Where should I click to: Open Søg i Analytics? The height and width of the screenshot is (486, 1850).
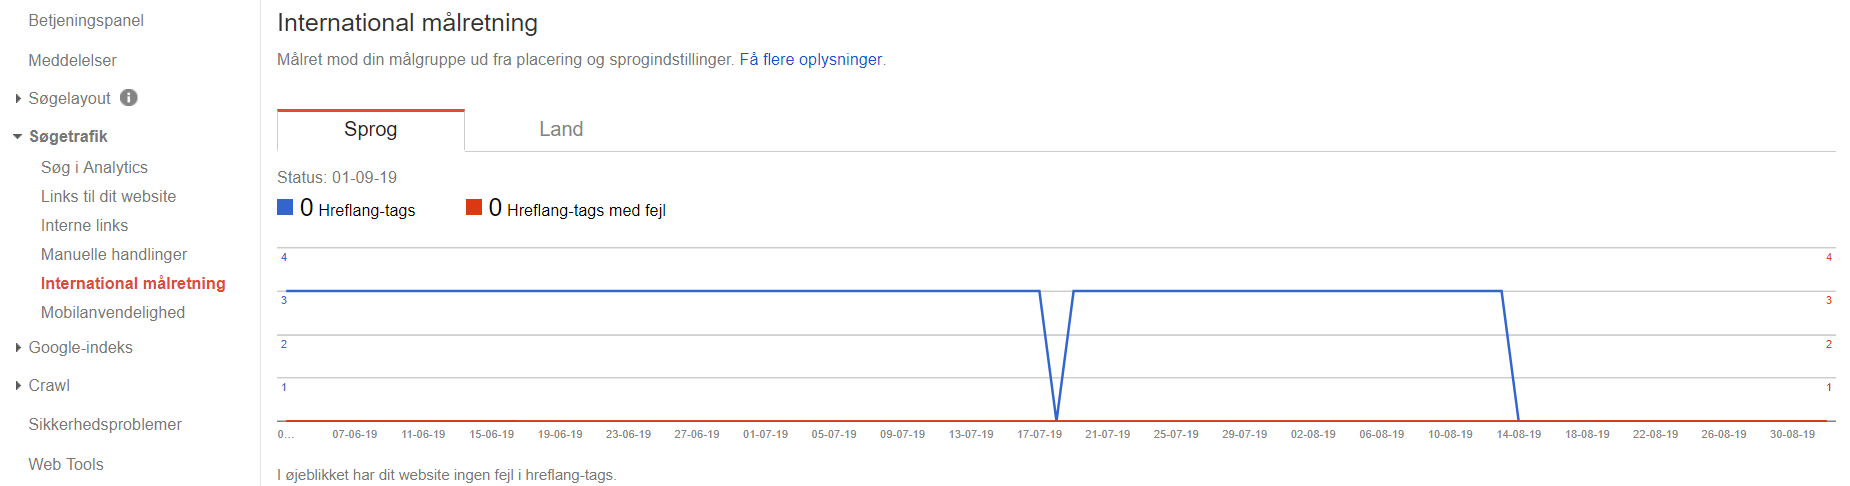pos(94,168)
